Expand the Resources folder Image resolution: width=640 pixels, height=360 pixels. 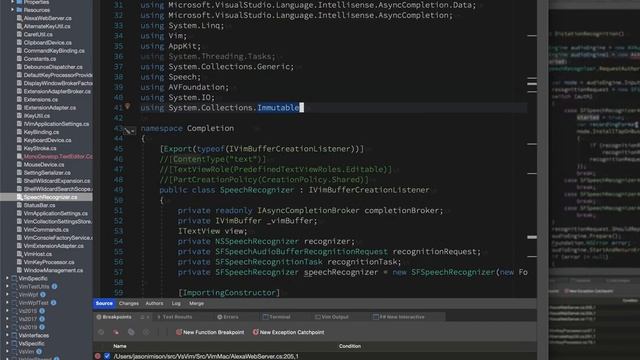12,10
